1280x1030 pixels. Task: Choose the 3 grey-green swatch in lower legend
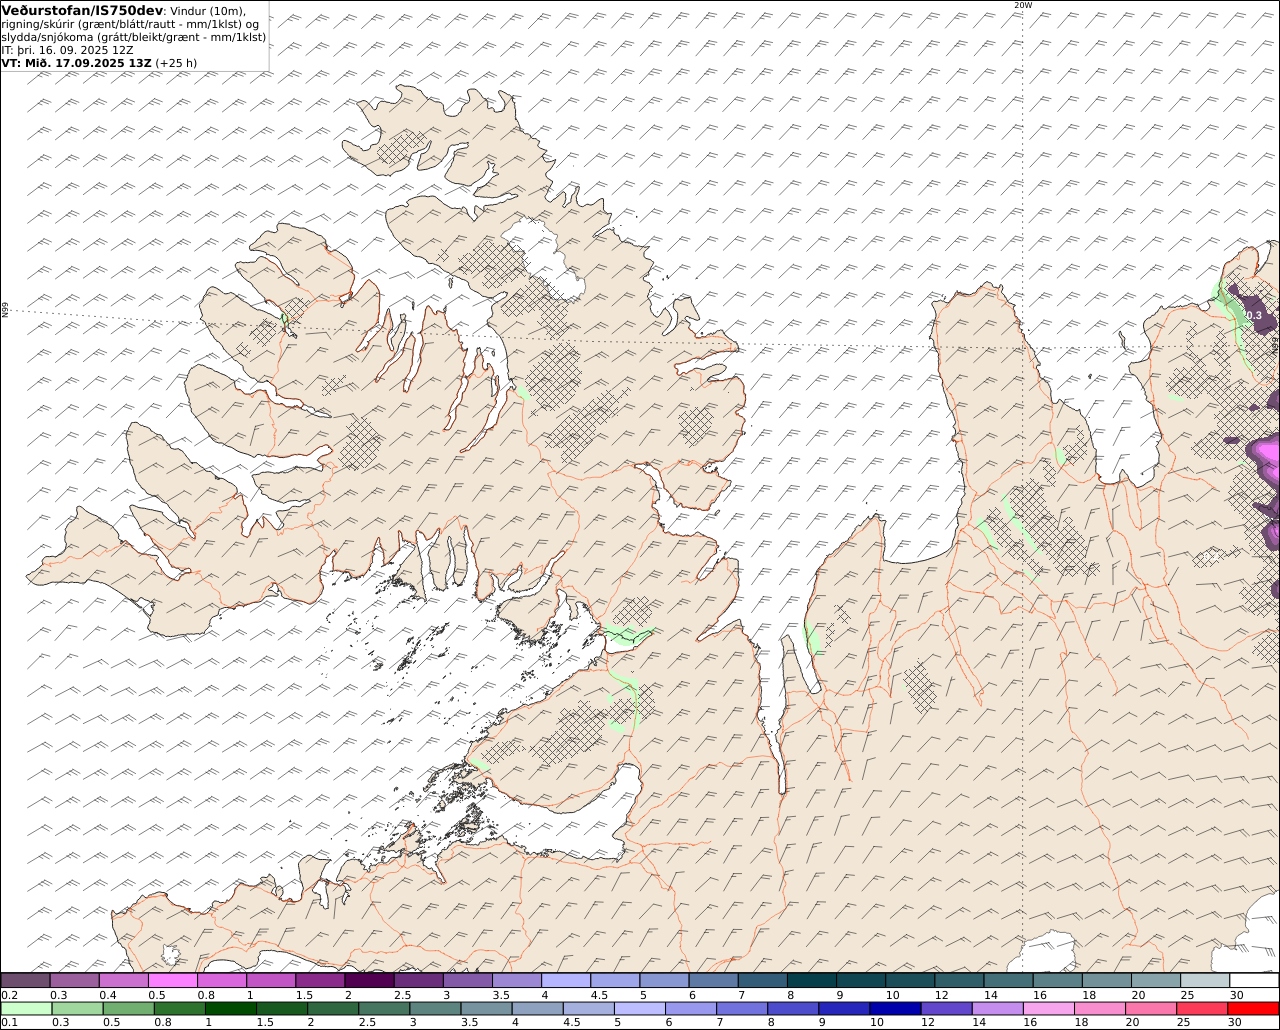434,1008
